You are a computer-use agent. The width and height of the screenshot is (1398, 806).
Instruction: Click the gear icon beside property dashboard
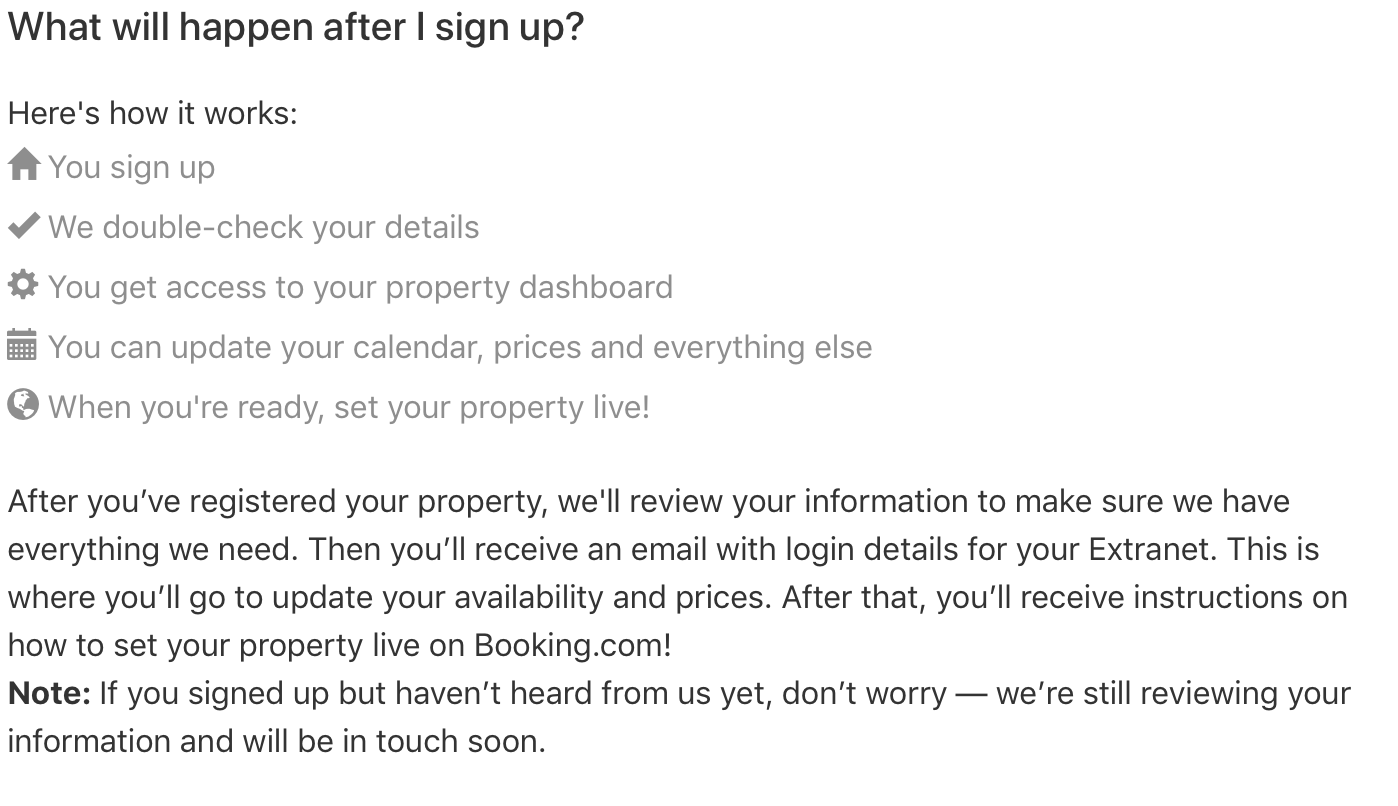point(23,286)
